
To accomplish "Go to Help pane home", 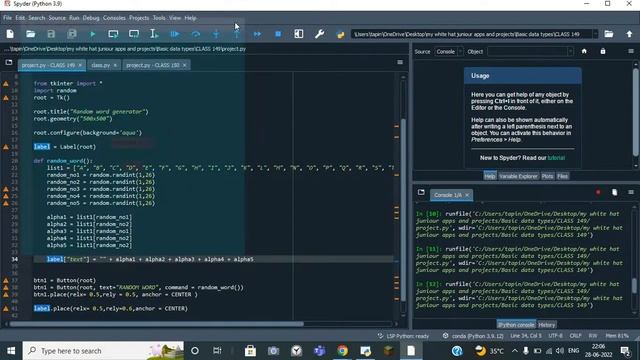I will coord(584,51).
